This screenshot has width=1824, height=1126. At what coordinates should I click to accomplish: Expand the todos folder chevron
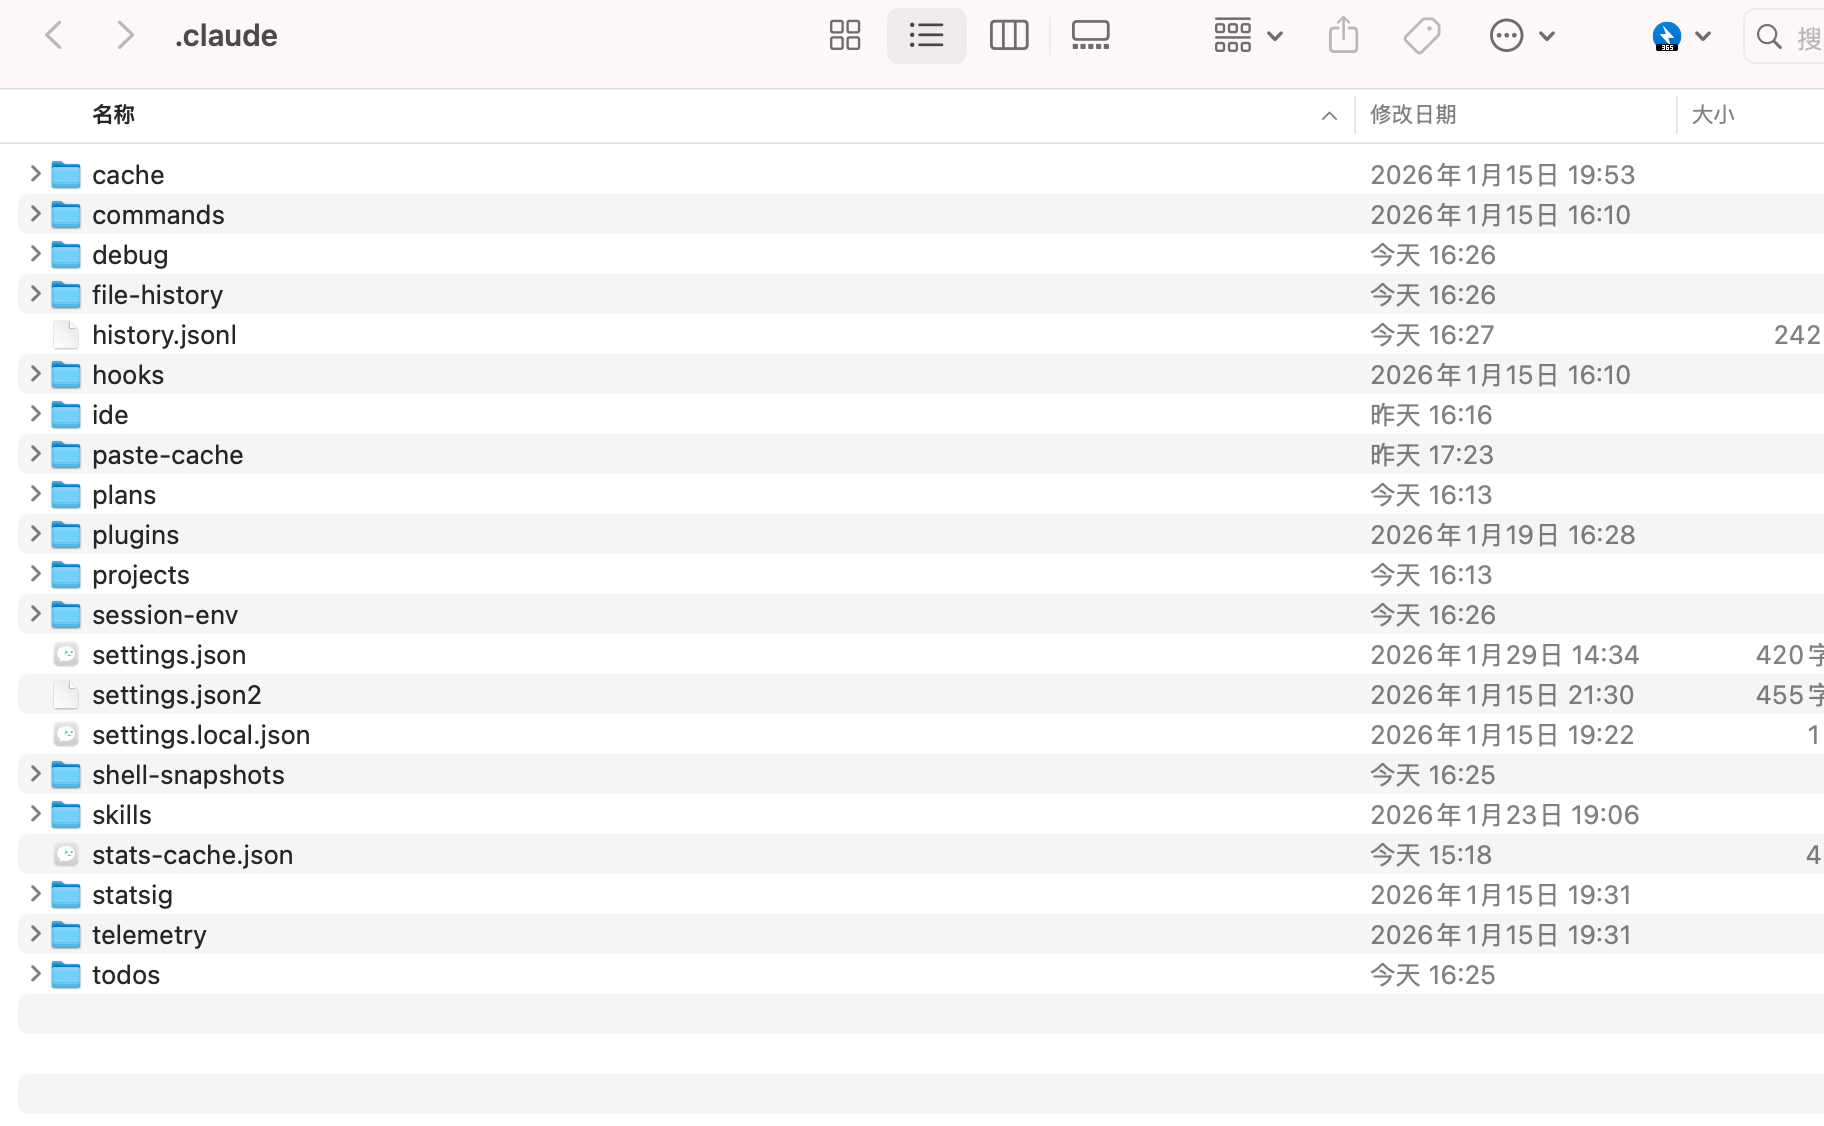coord(35,974)
